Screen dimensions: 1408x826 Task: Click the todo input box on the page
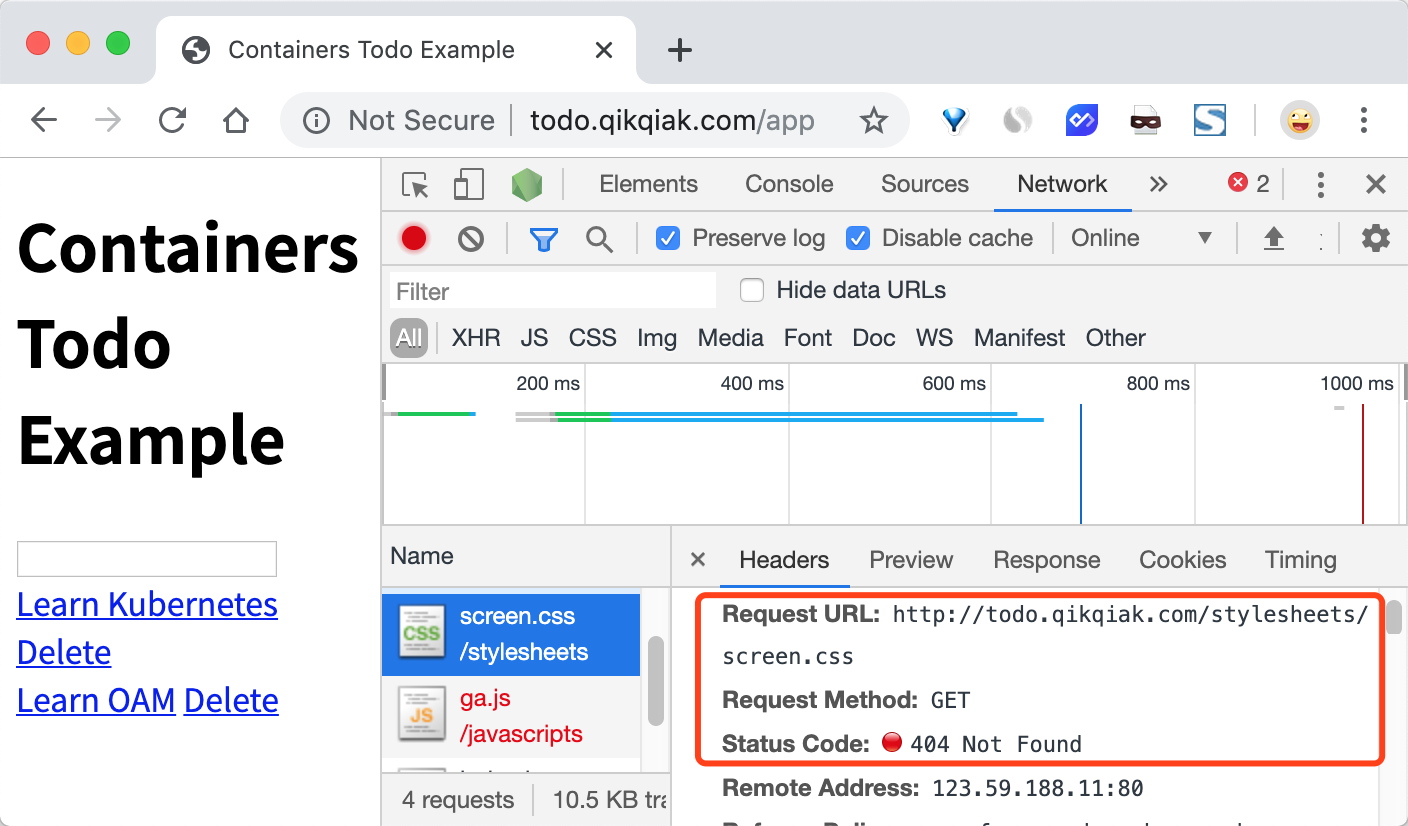147,559
